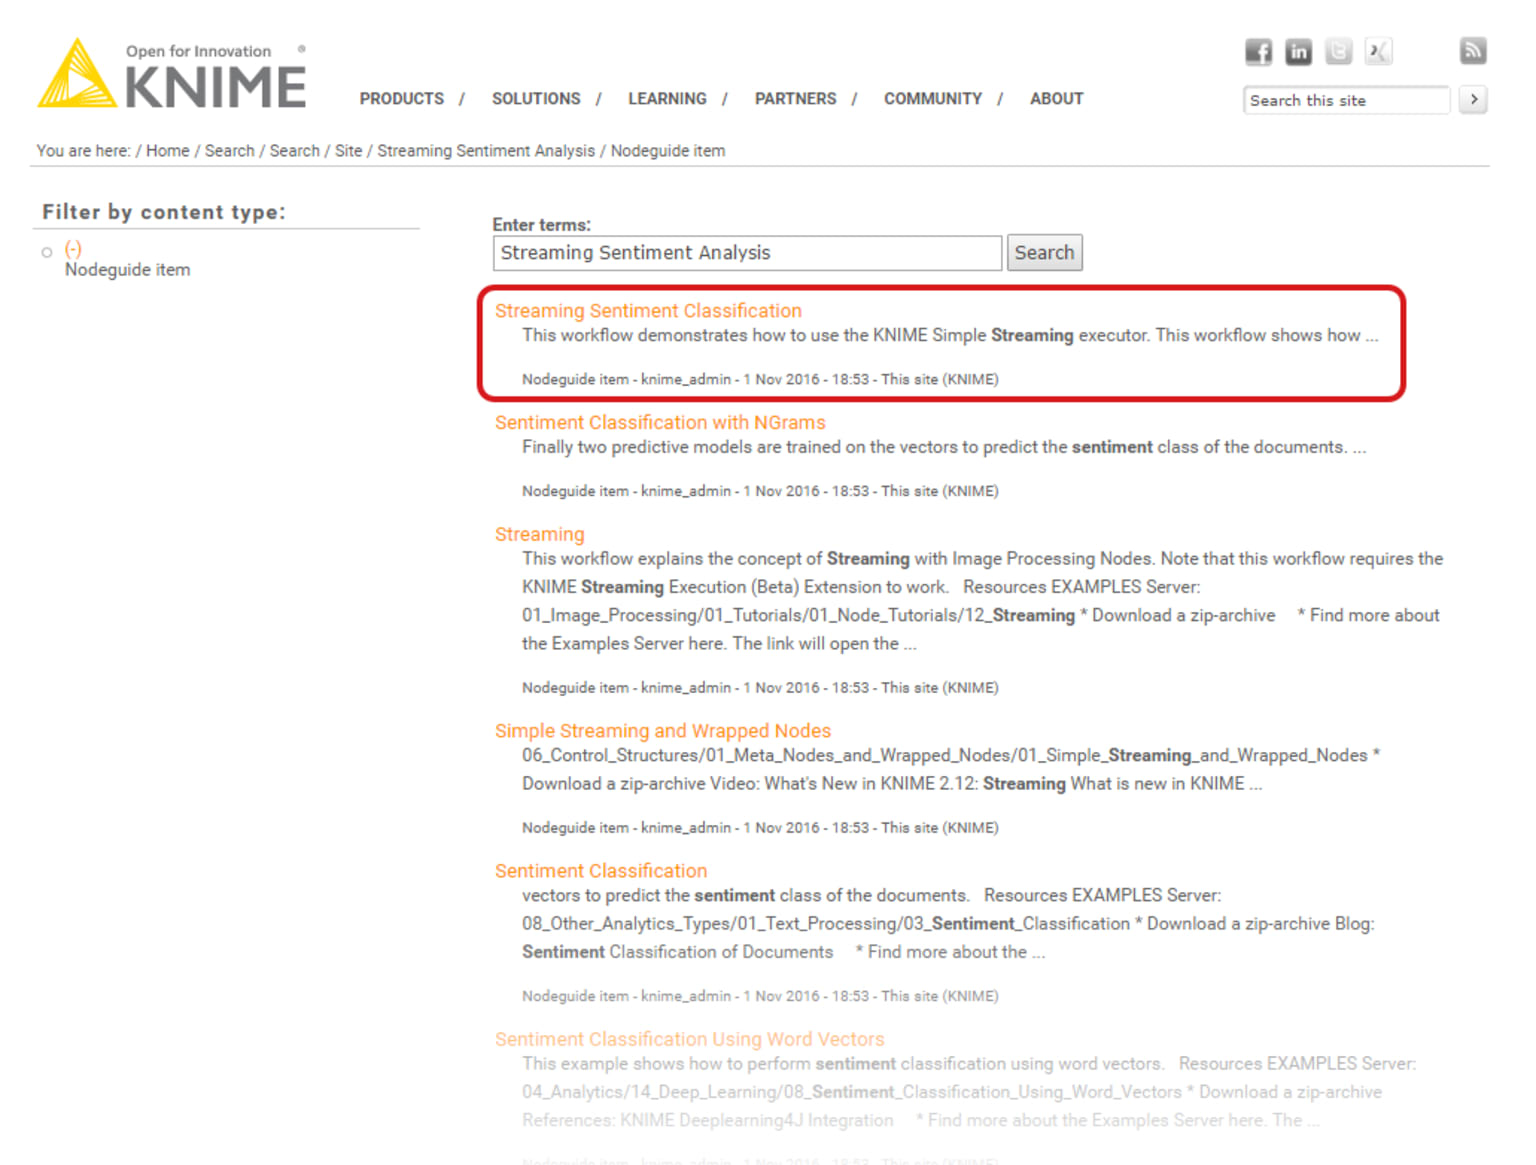Click second Search breadcrumb link

click(295, 151)
